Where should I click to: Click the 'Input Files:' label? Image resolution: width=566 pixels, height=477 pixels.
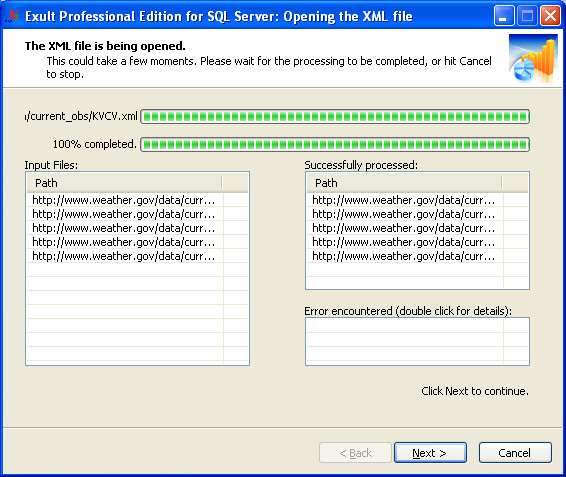coord(51,165)
